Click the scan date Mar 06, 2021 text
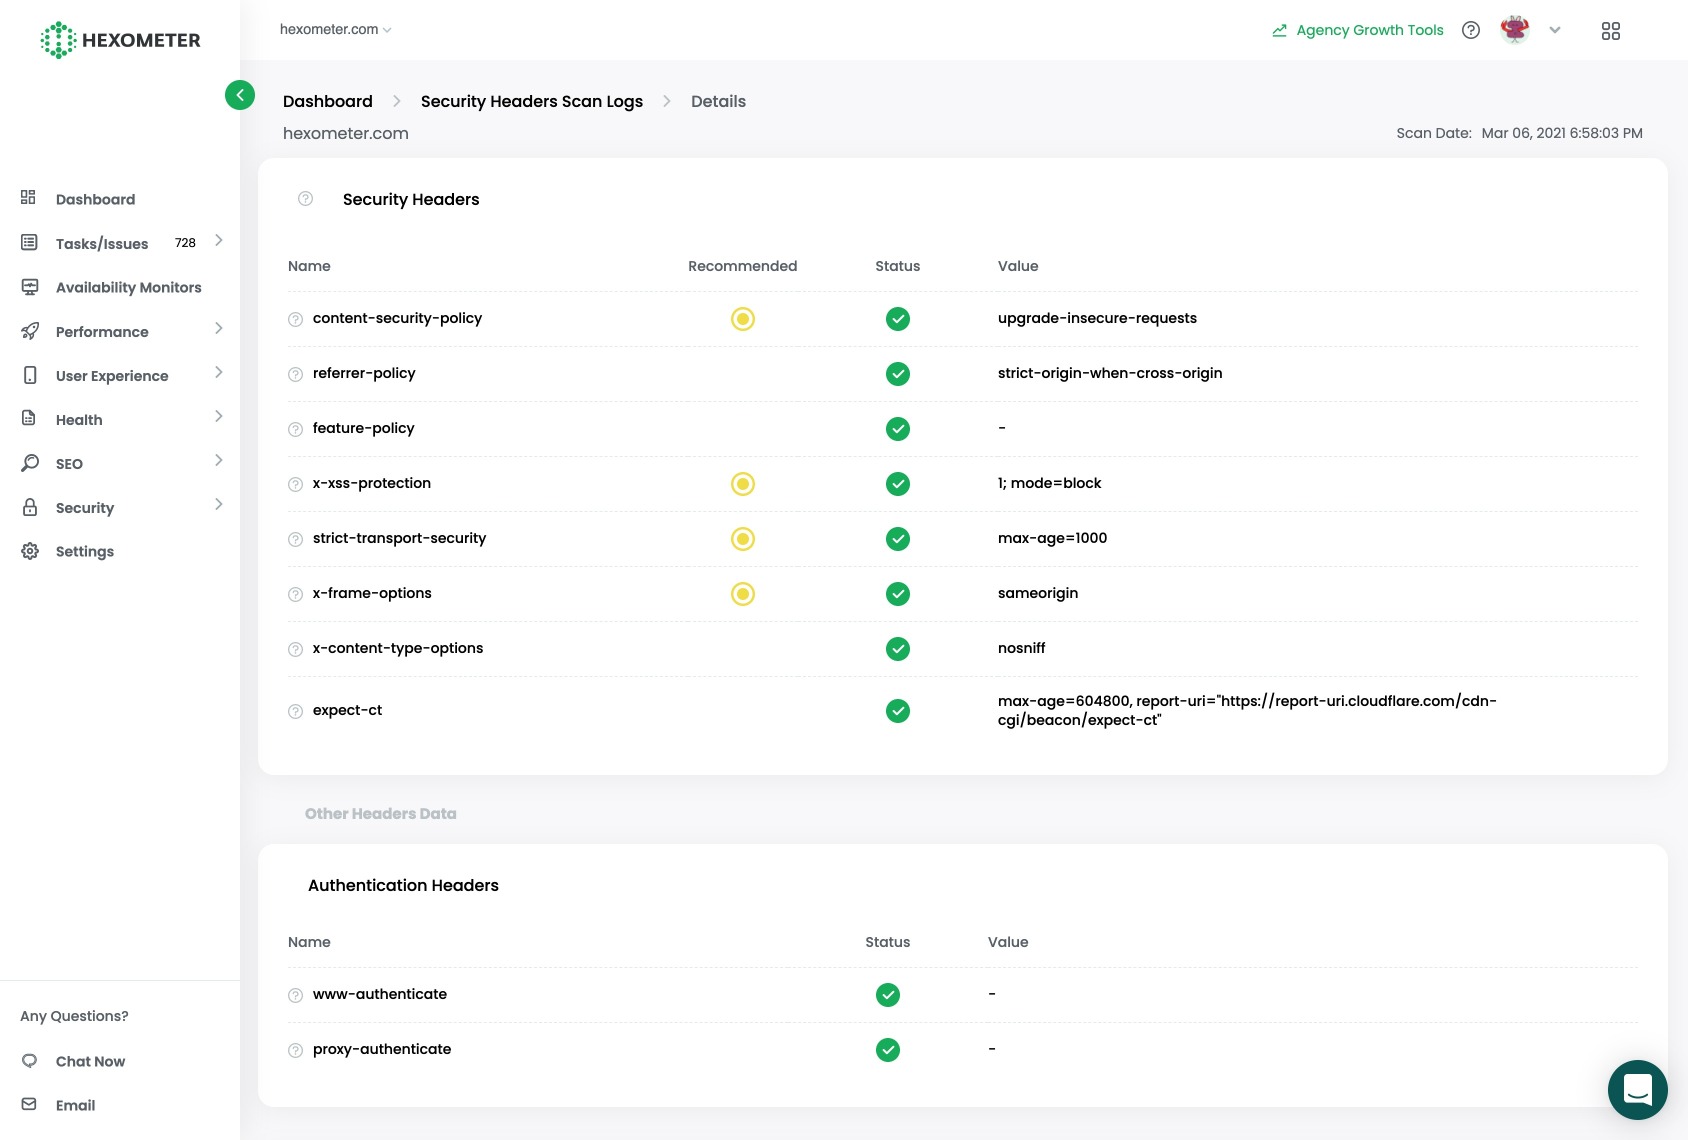The image size is (1688, 1140). click(1562, 133)
